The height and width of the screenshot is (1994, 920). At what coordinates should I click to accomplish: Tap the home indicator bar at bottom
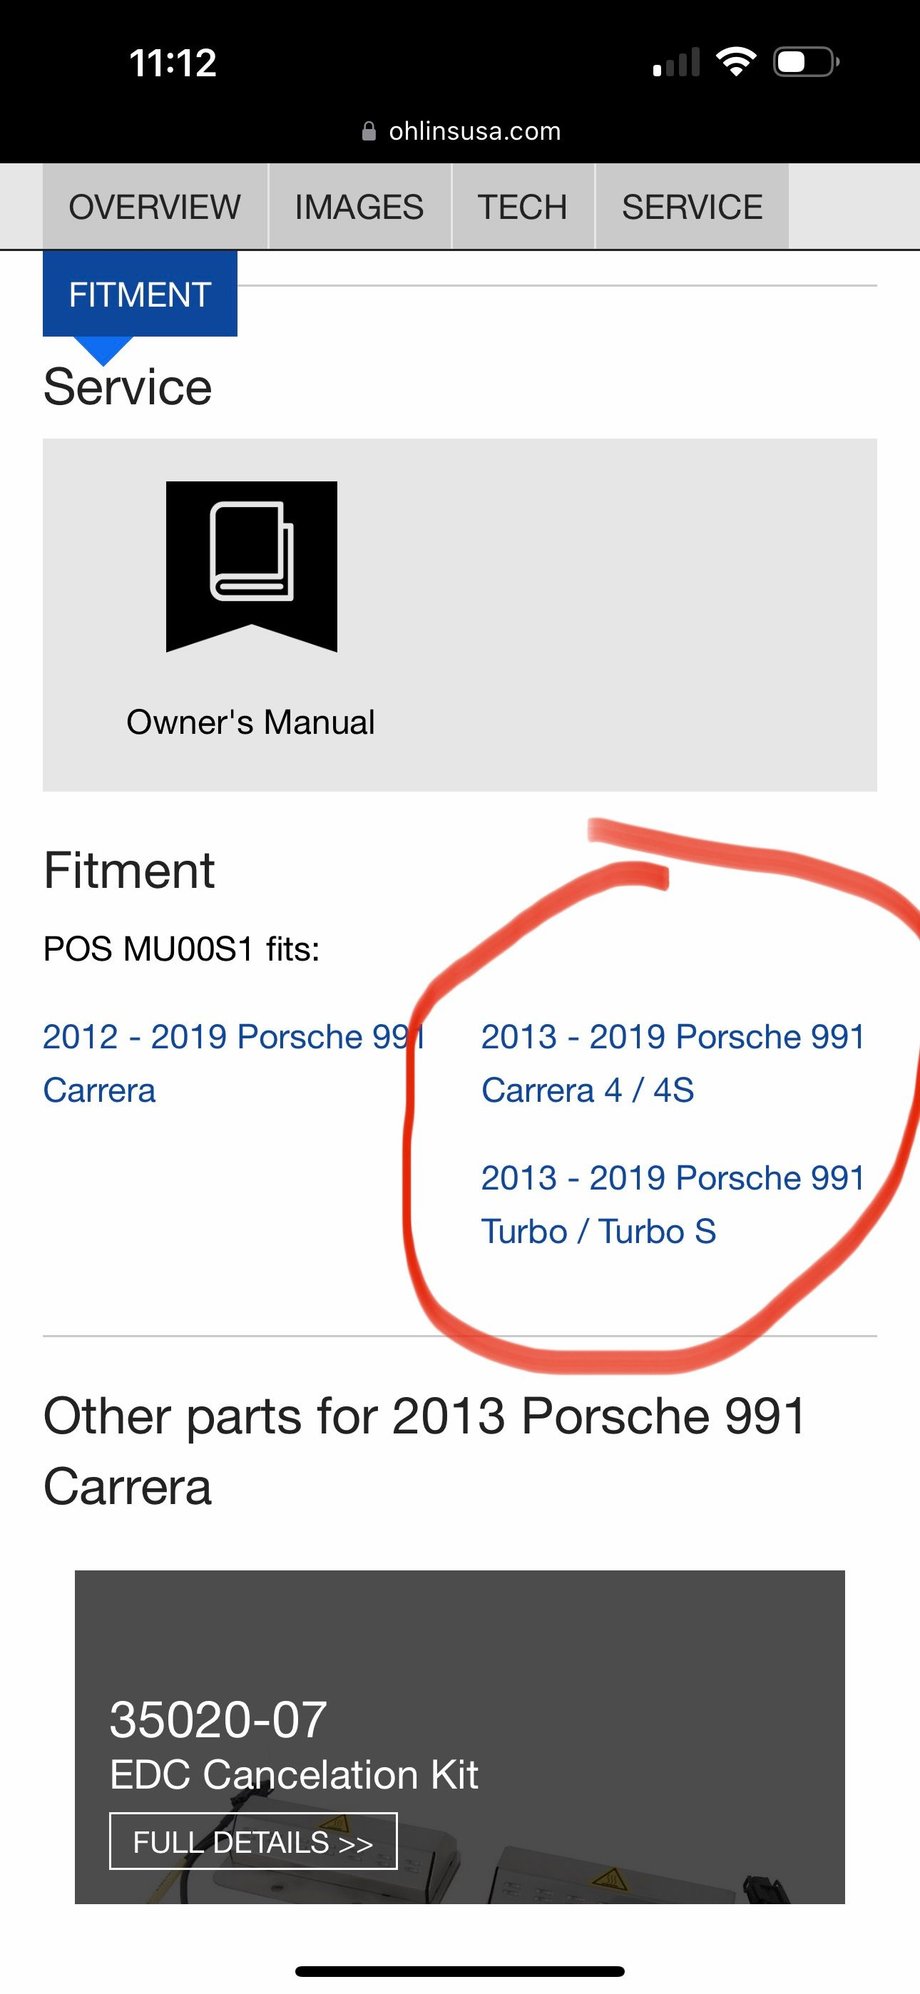click(x=460, y=1971)
